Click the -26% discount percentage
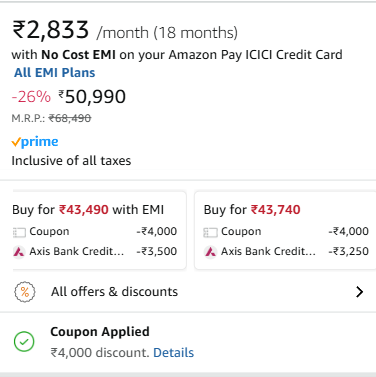Screen dimensions: 376x377 tap(31, 97)
